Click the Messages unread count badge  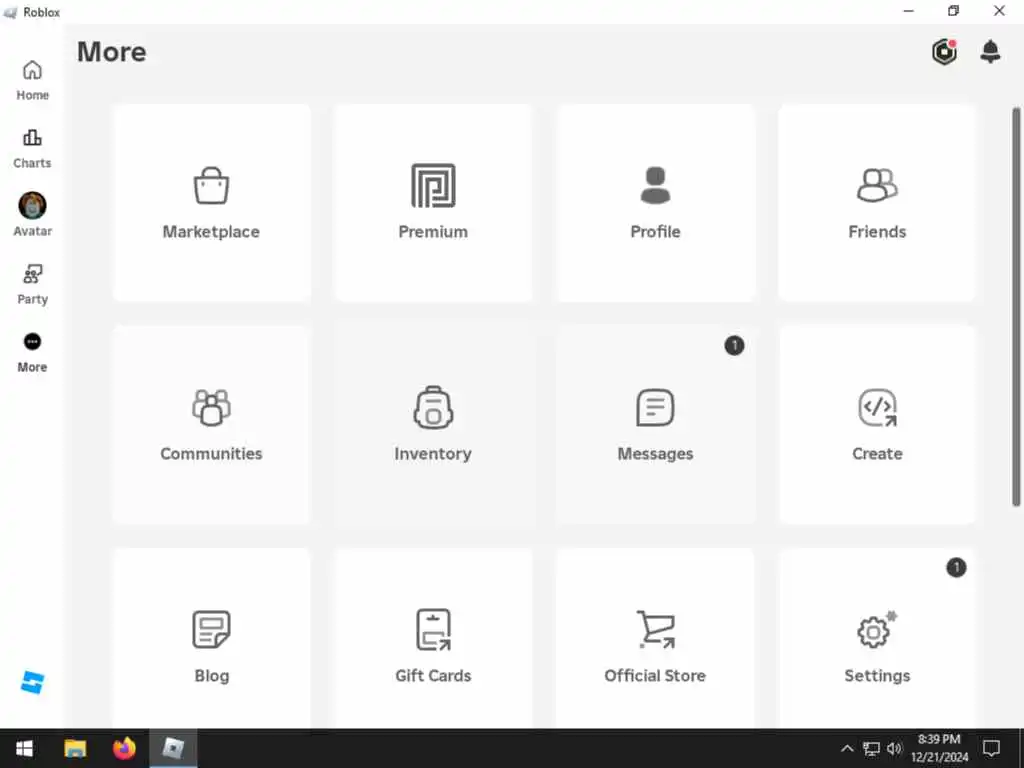(x=734, y=345)
